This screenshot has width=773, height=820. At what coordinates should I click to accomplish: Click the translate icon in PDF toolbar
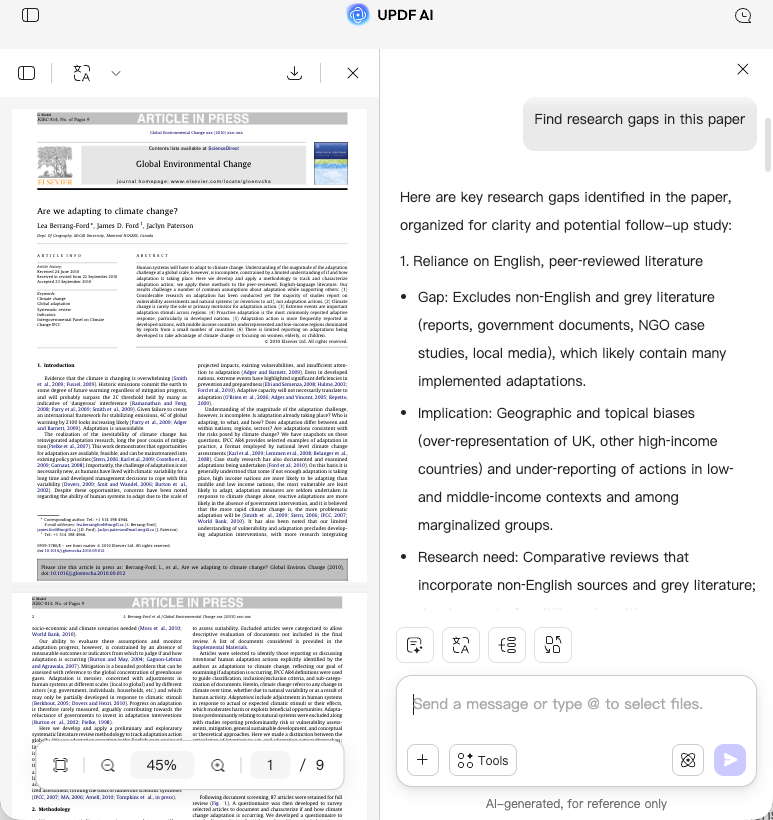point(82,73)
